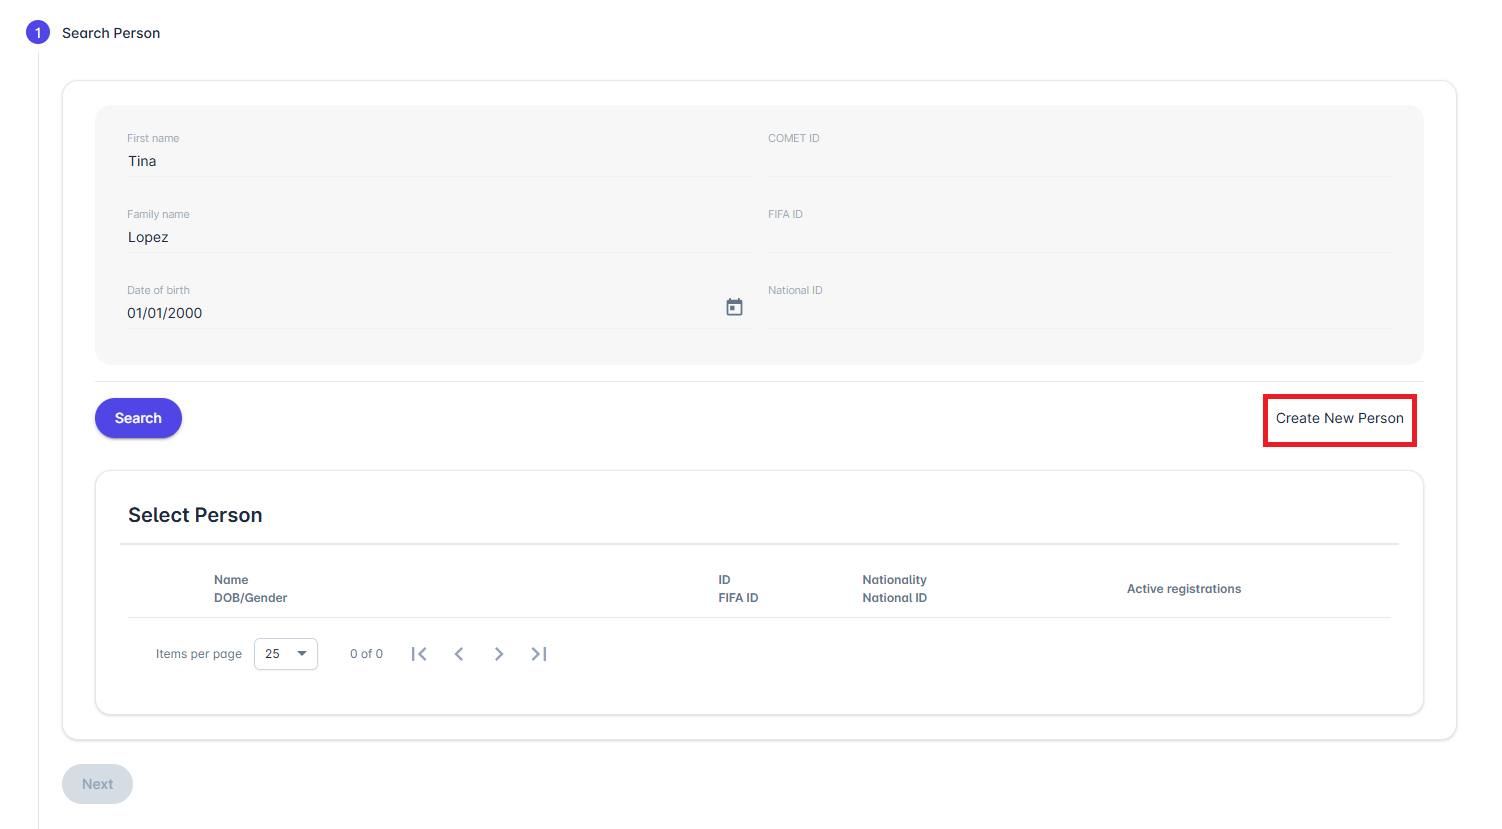Focus the FIFA ID search input
Image resolution: width=1502 pixels, height=829 pixels.
coord(1078,238)
